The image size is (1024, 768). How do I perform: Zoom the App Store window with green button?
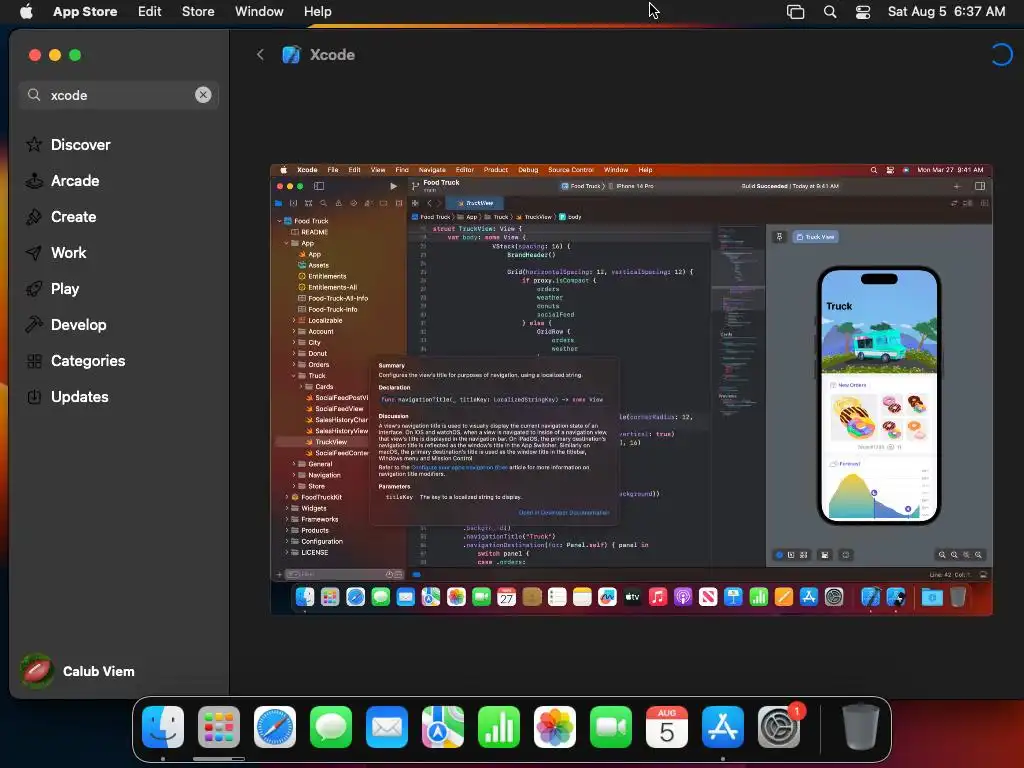coord(75,55)
